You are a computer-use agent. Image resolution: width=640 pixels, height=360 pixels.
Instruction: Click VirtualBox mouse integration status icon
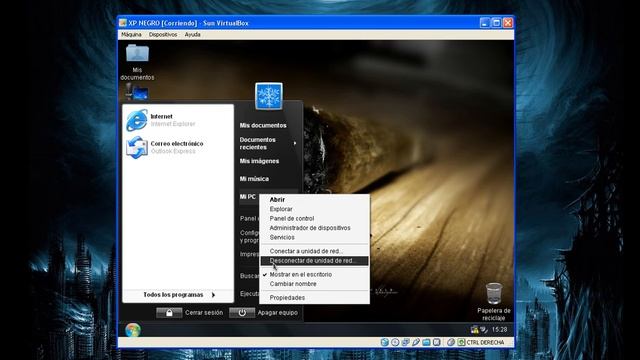[451, 342]
